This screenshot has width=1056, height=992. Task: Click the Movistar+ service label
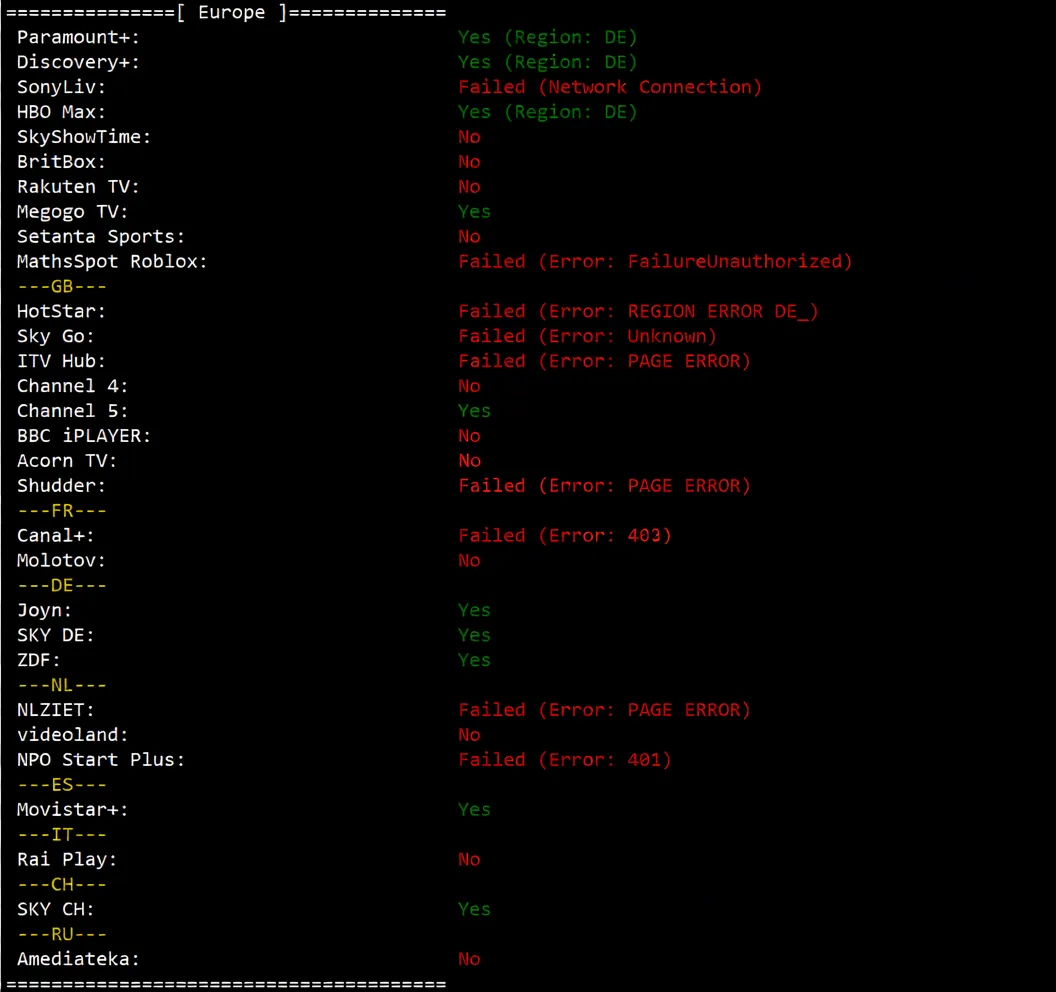73,810
